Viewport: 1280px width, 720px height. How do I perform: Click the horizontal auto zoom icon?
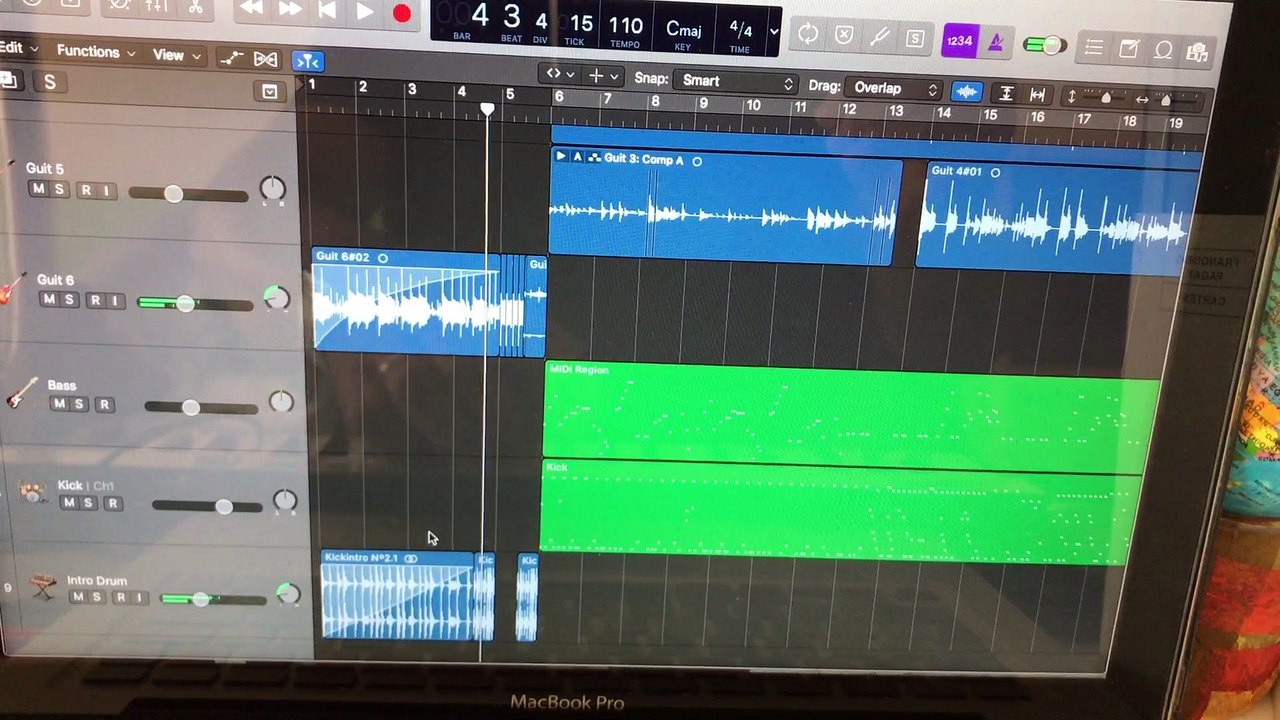(x=1038, y=95)
